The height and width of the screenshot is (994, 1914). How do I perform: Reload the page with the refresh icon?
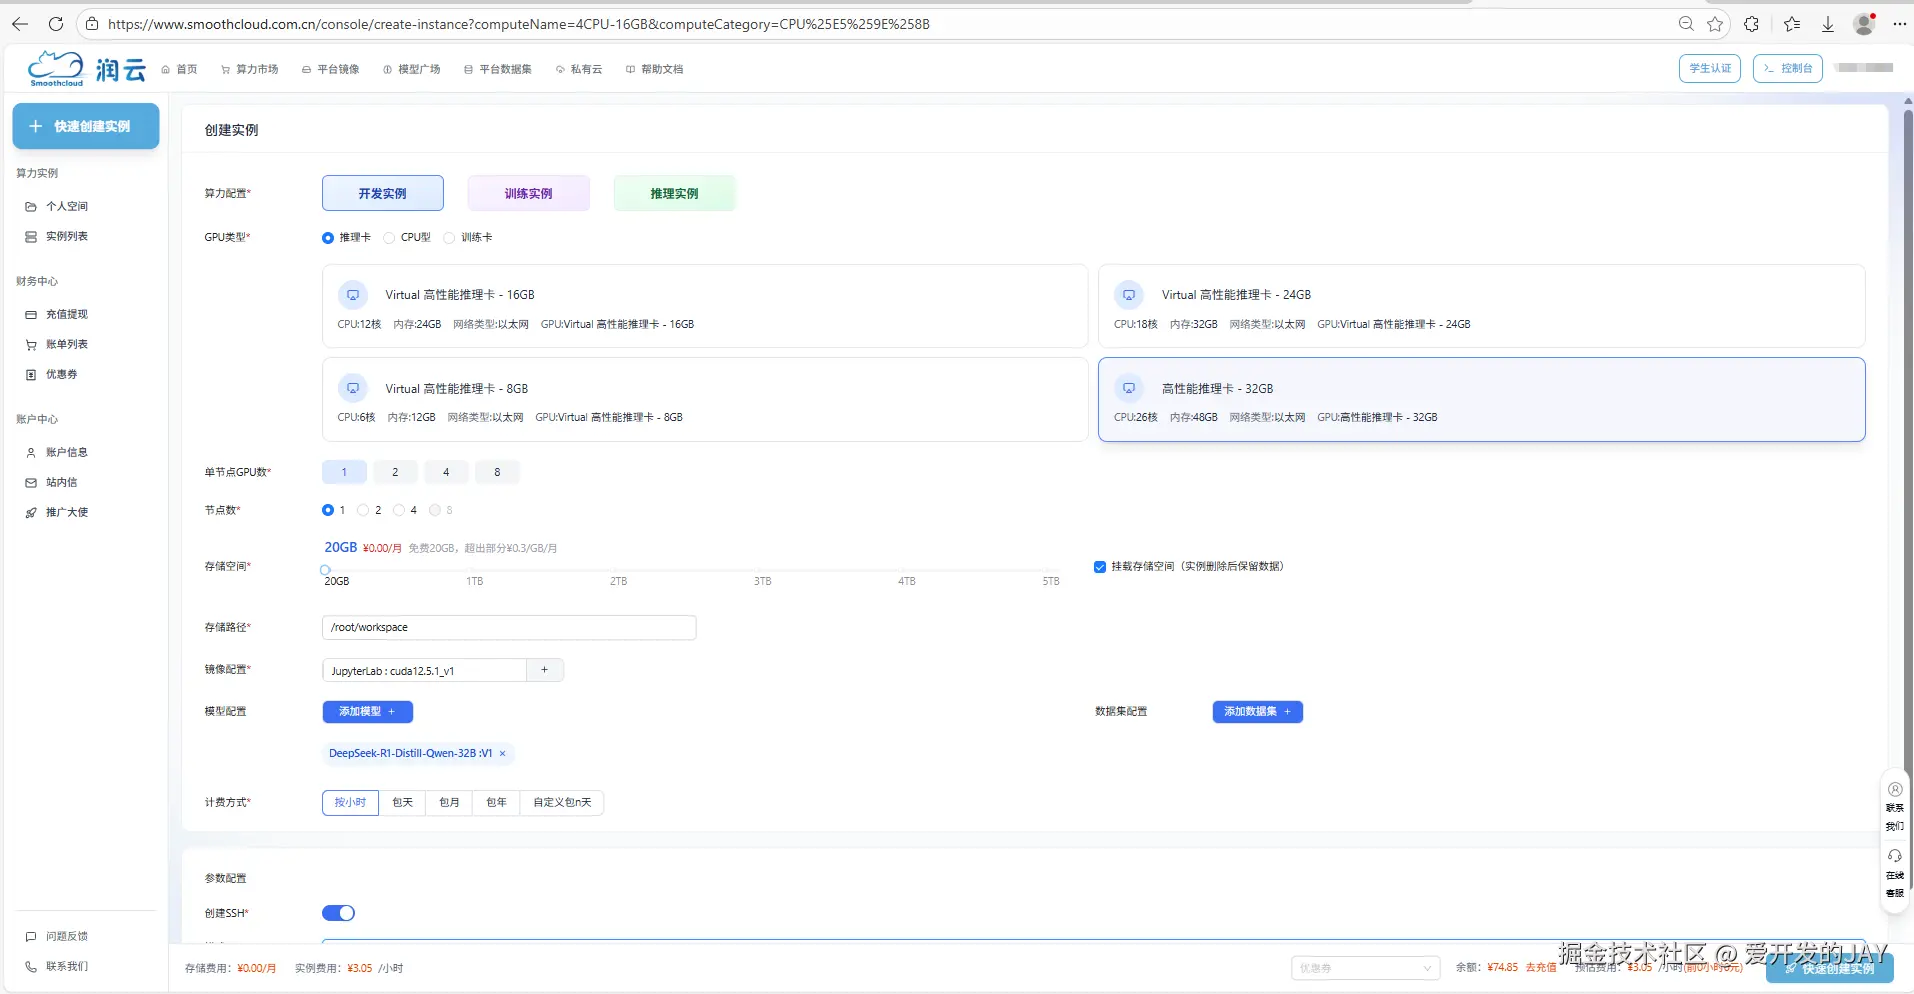[56, 24]
